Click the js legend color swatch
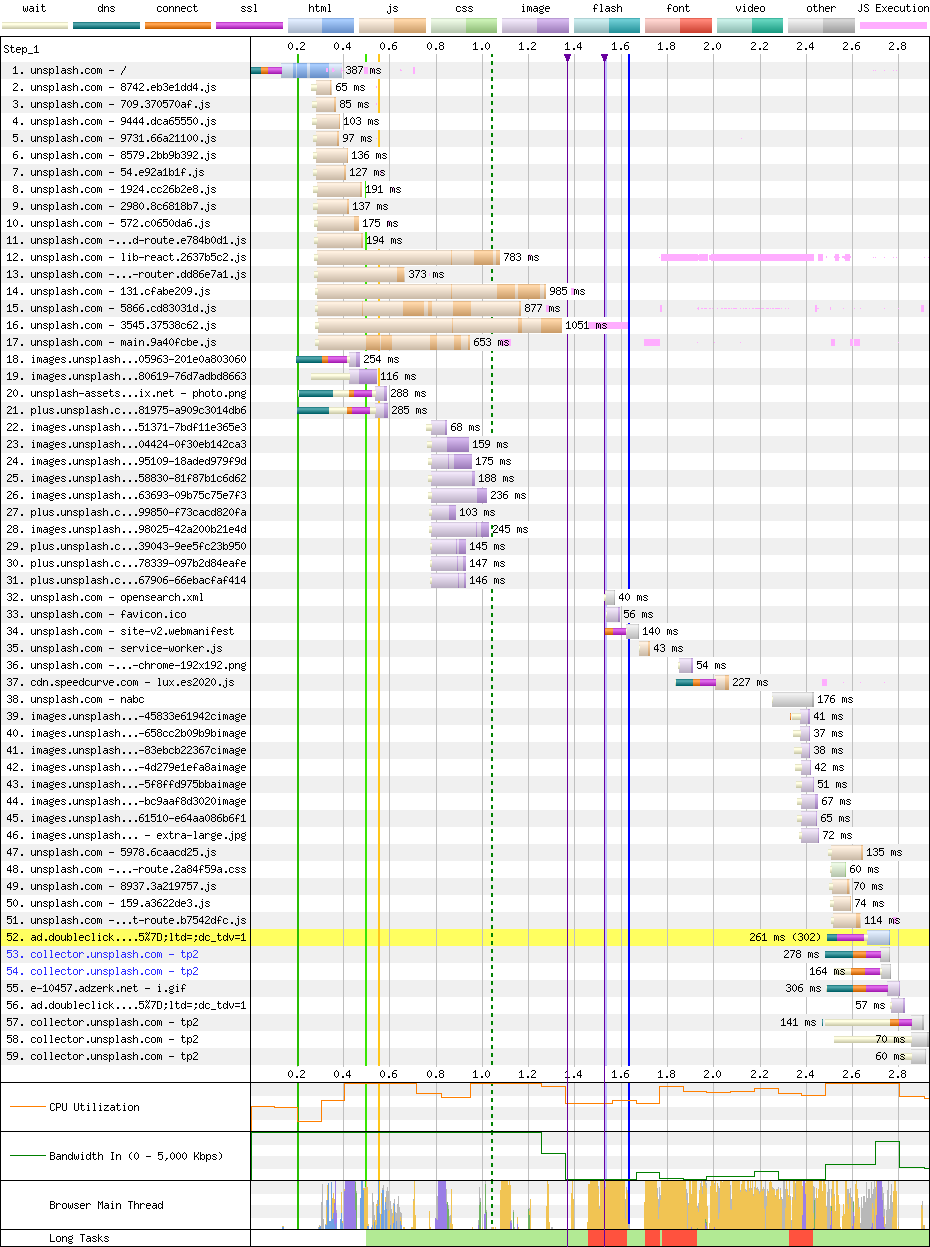This screenshot has height=1247, width=930. coord(392,24)
